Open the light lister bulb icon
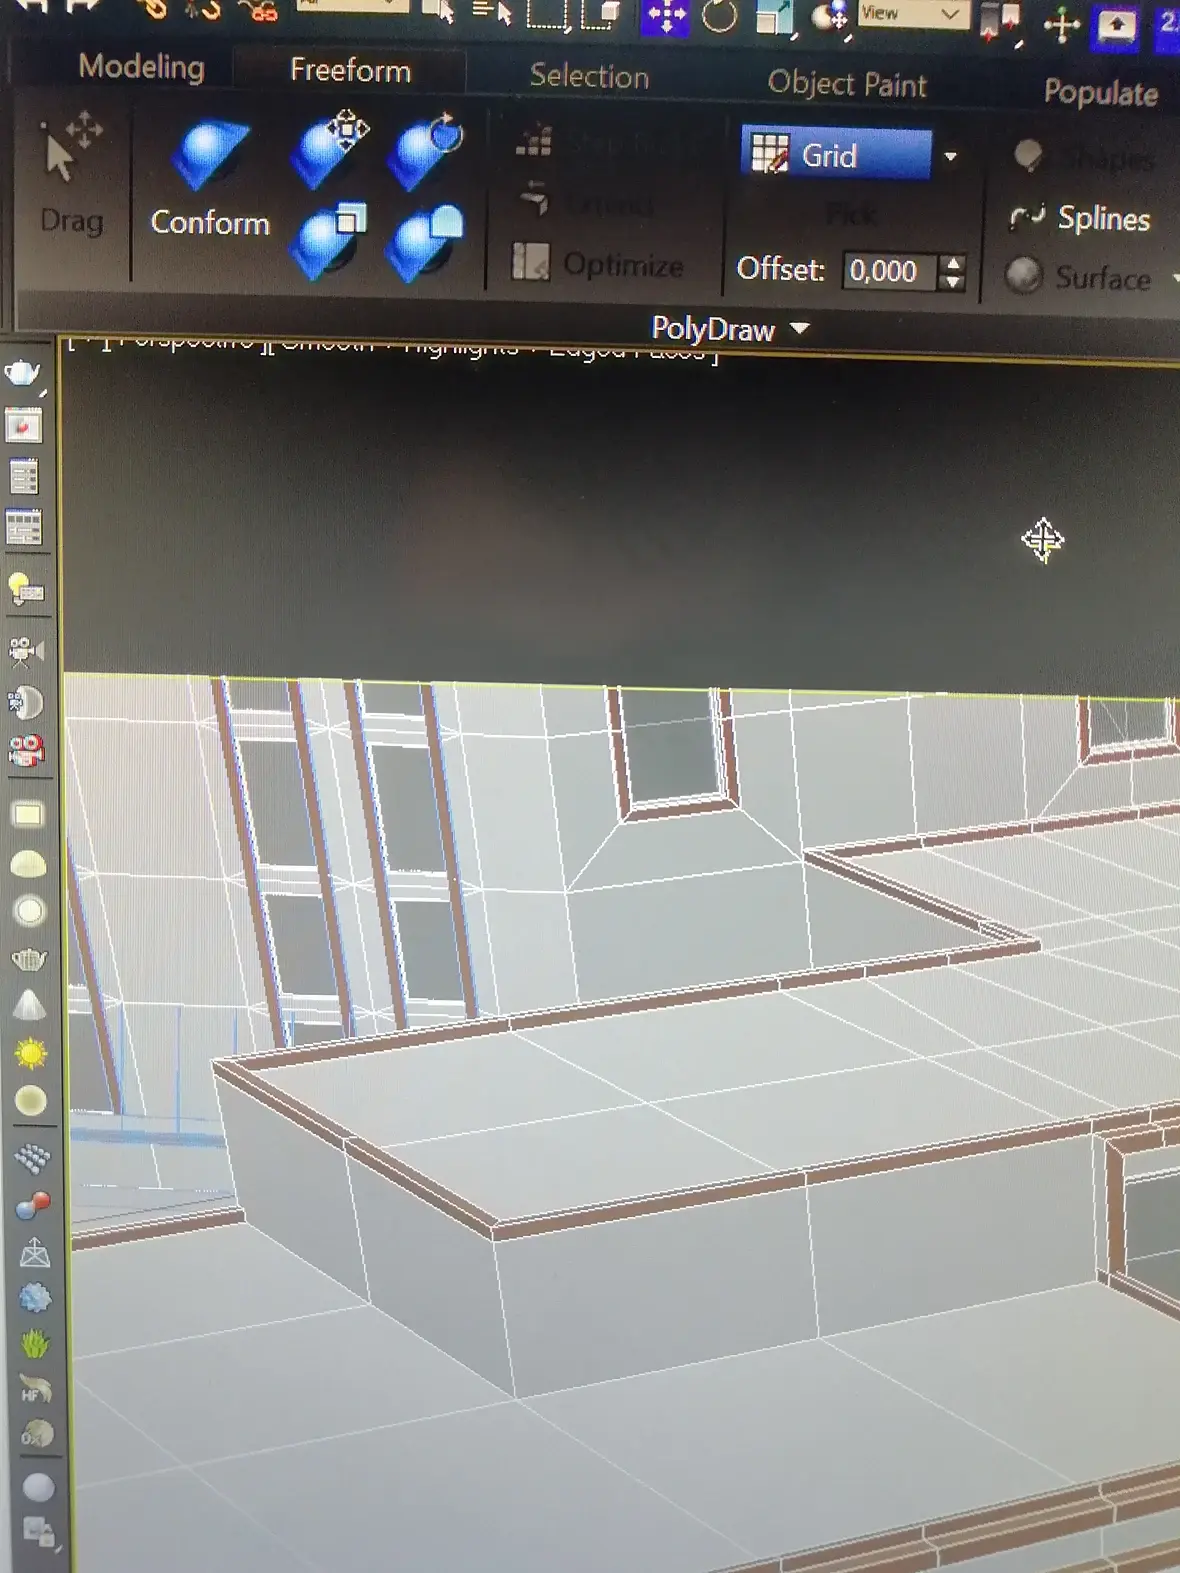1180x1573 pixels. click(26, 590)
